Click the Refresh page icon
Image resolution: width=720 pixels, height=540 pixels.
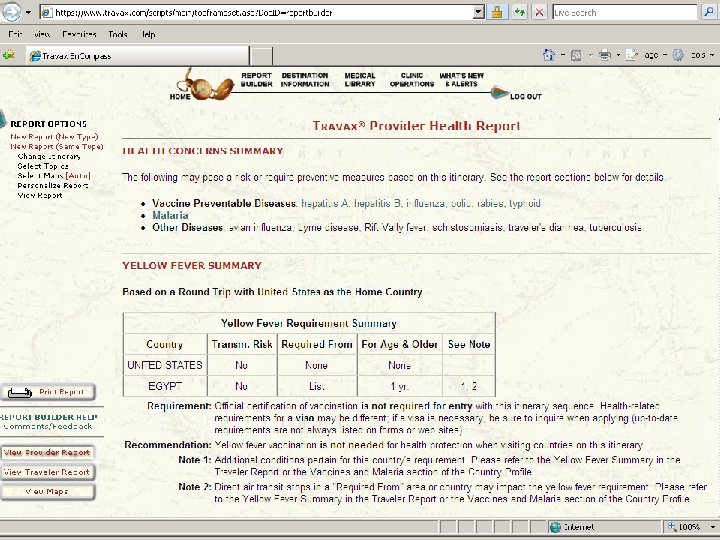pos(520,12)
